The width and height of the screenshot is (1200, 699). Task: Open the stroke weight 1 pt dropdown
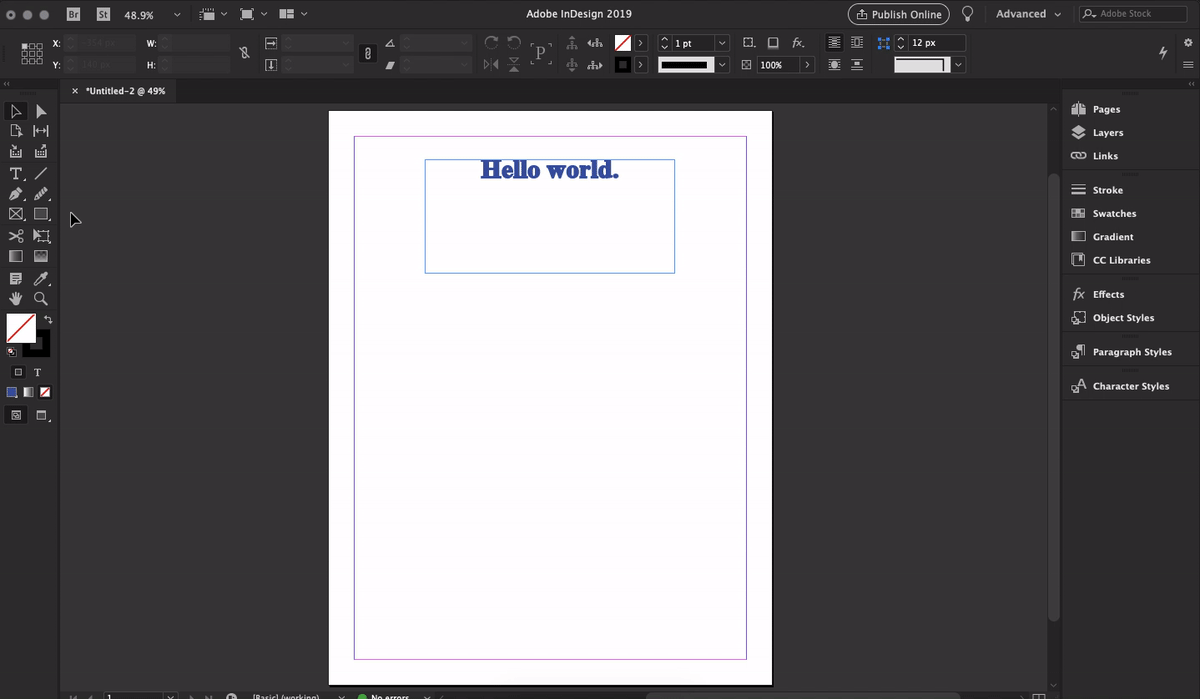tap(721, 43)
